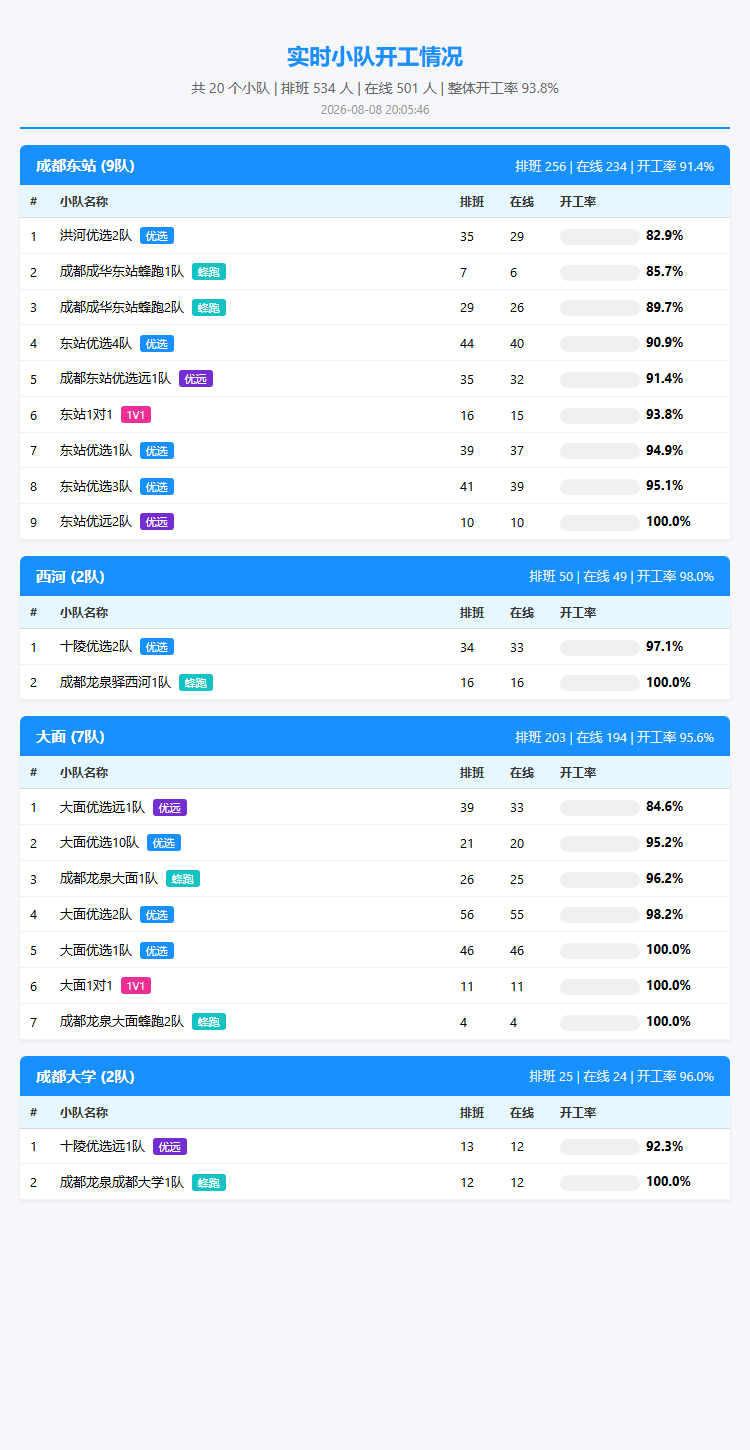Click the 优选 badge beside 洪河优选2队
Viewport: 750px width, 1450px height.
coord(157,236)
